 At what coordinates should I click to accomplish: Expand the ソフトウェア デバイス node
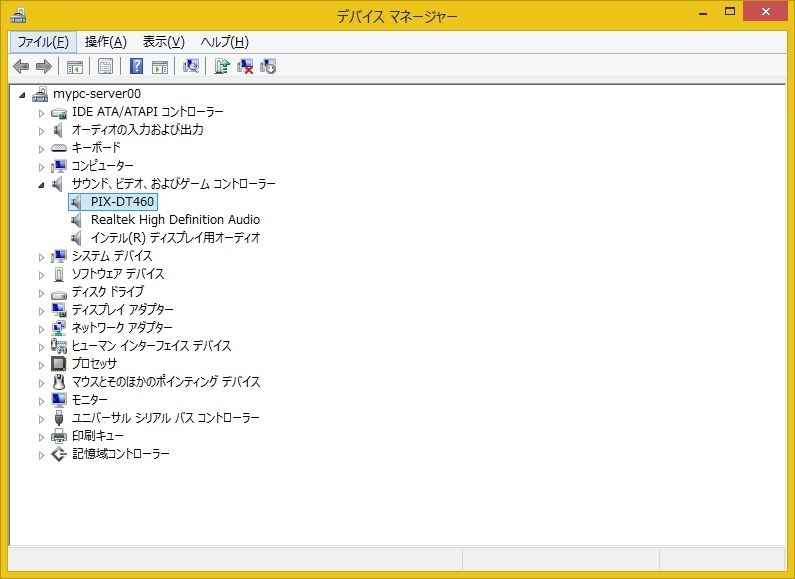[x=42, y=275]
